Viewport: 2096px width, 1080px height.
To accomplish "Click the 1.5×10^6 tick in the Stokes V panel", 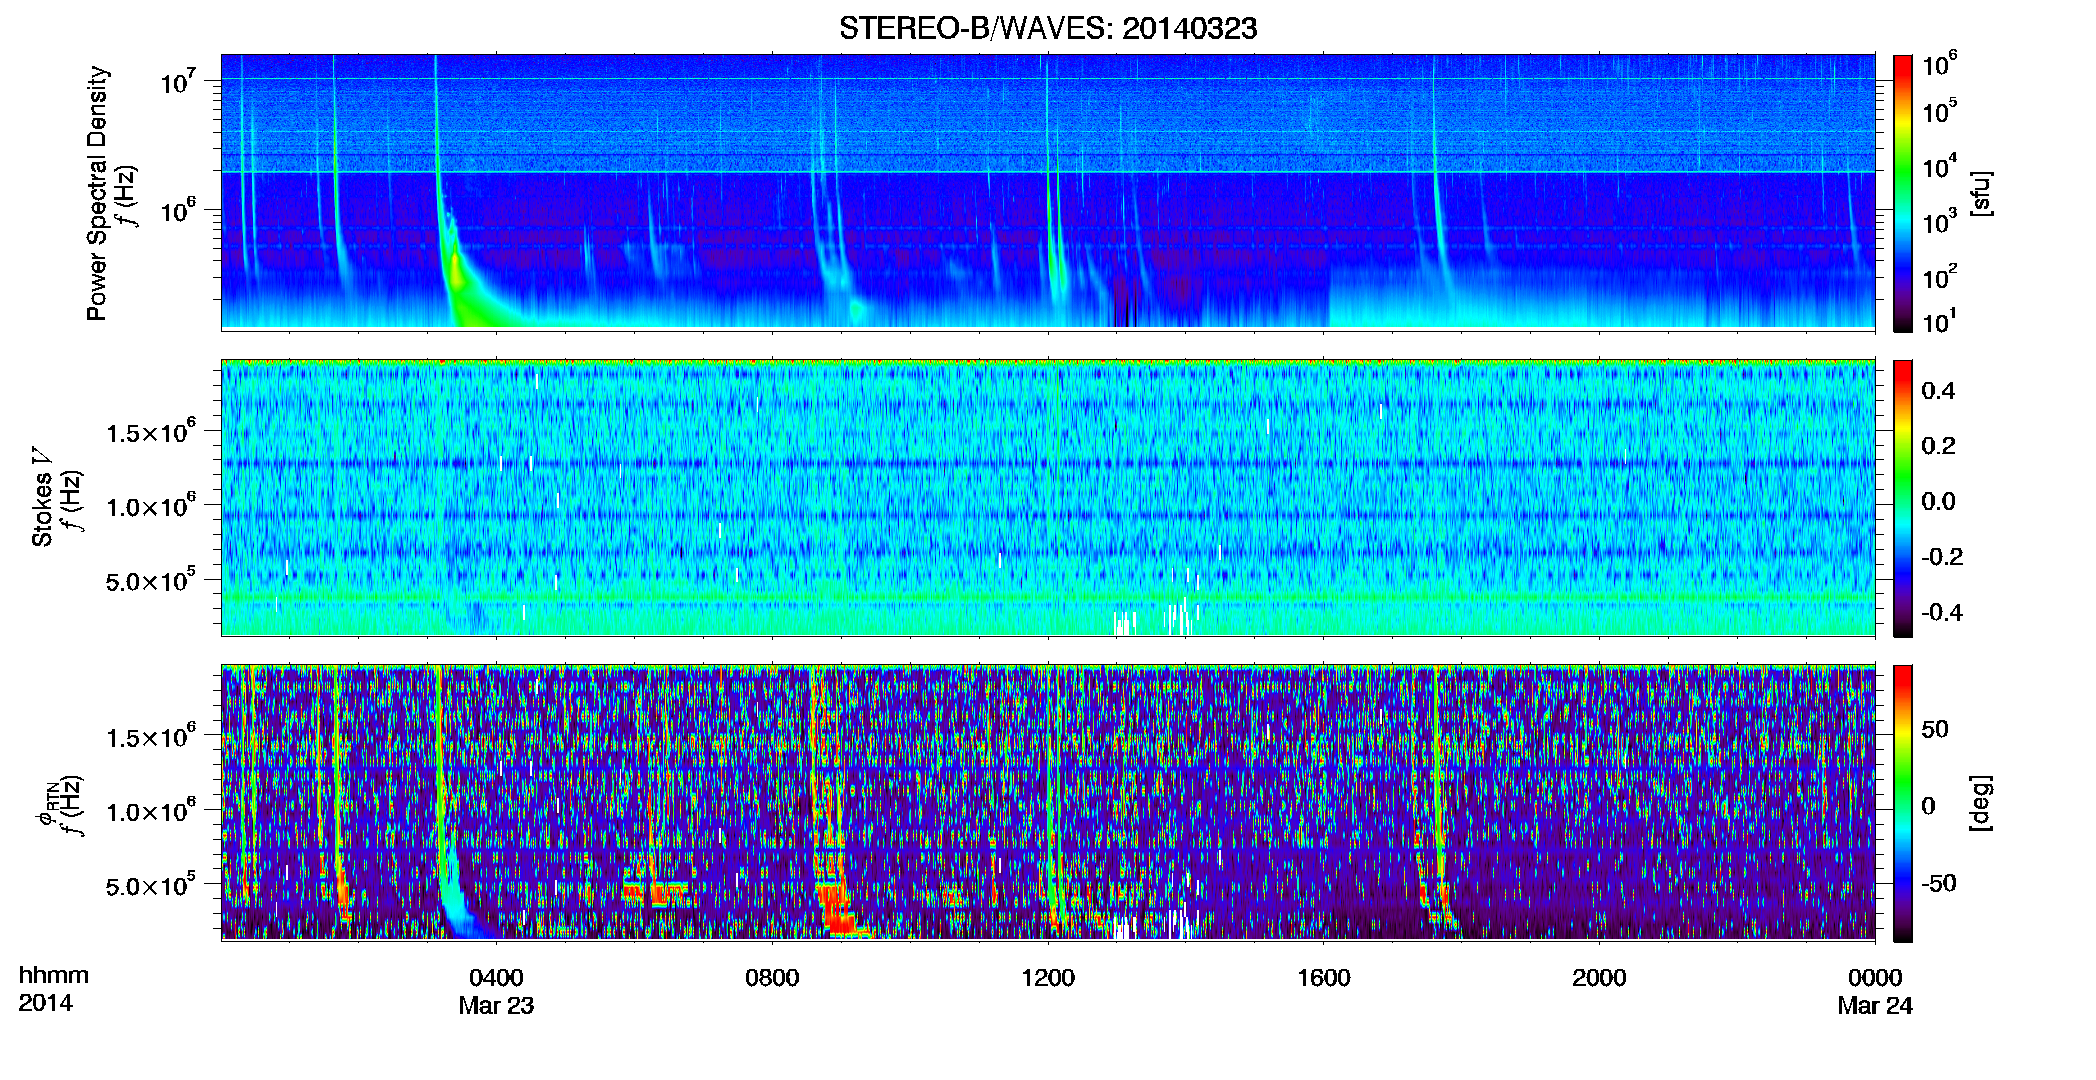I will 151,431.
